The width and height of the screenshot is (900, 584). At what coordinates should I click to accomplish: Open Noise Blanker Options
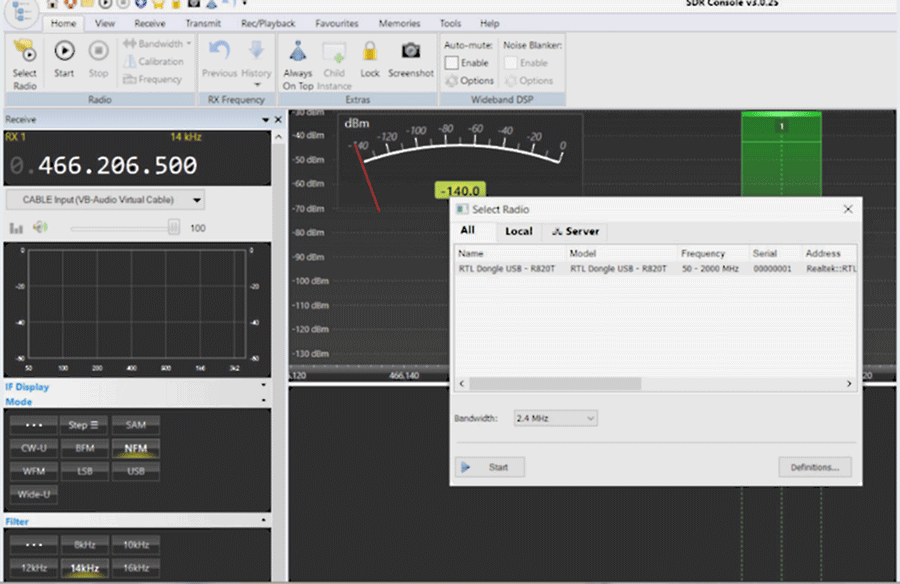(529, 80)
